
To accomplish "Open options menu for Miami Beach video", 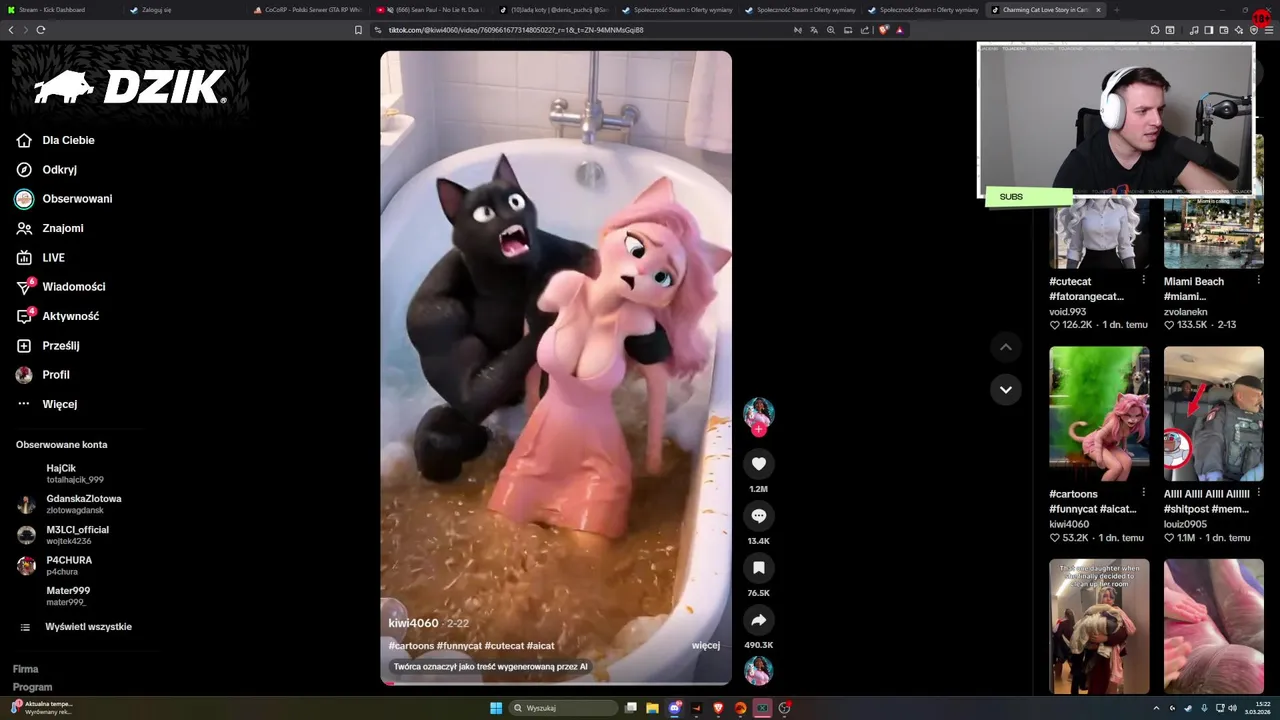I will [1258, 281].
